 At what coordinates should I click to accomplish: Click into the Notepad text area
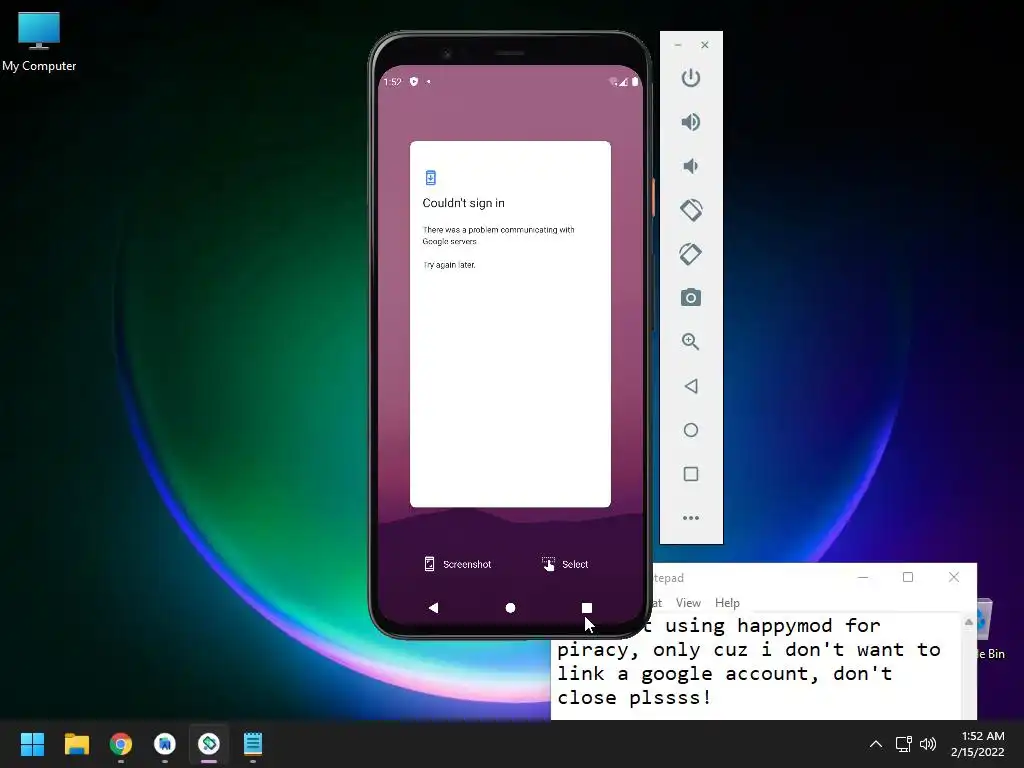pyautogui.click(x=756, y=666)
